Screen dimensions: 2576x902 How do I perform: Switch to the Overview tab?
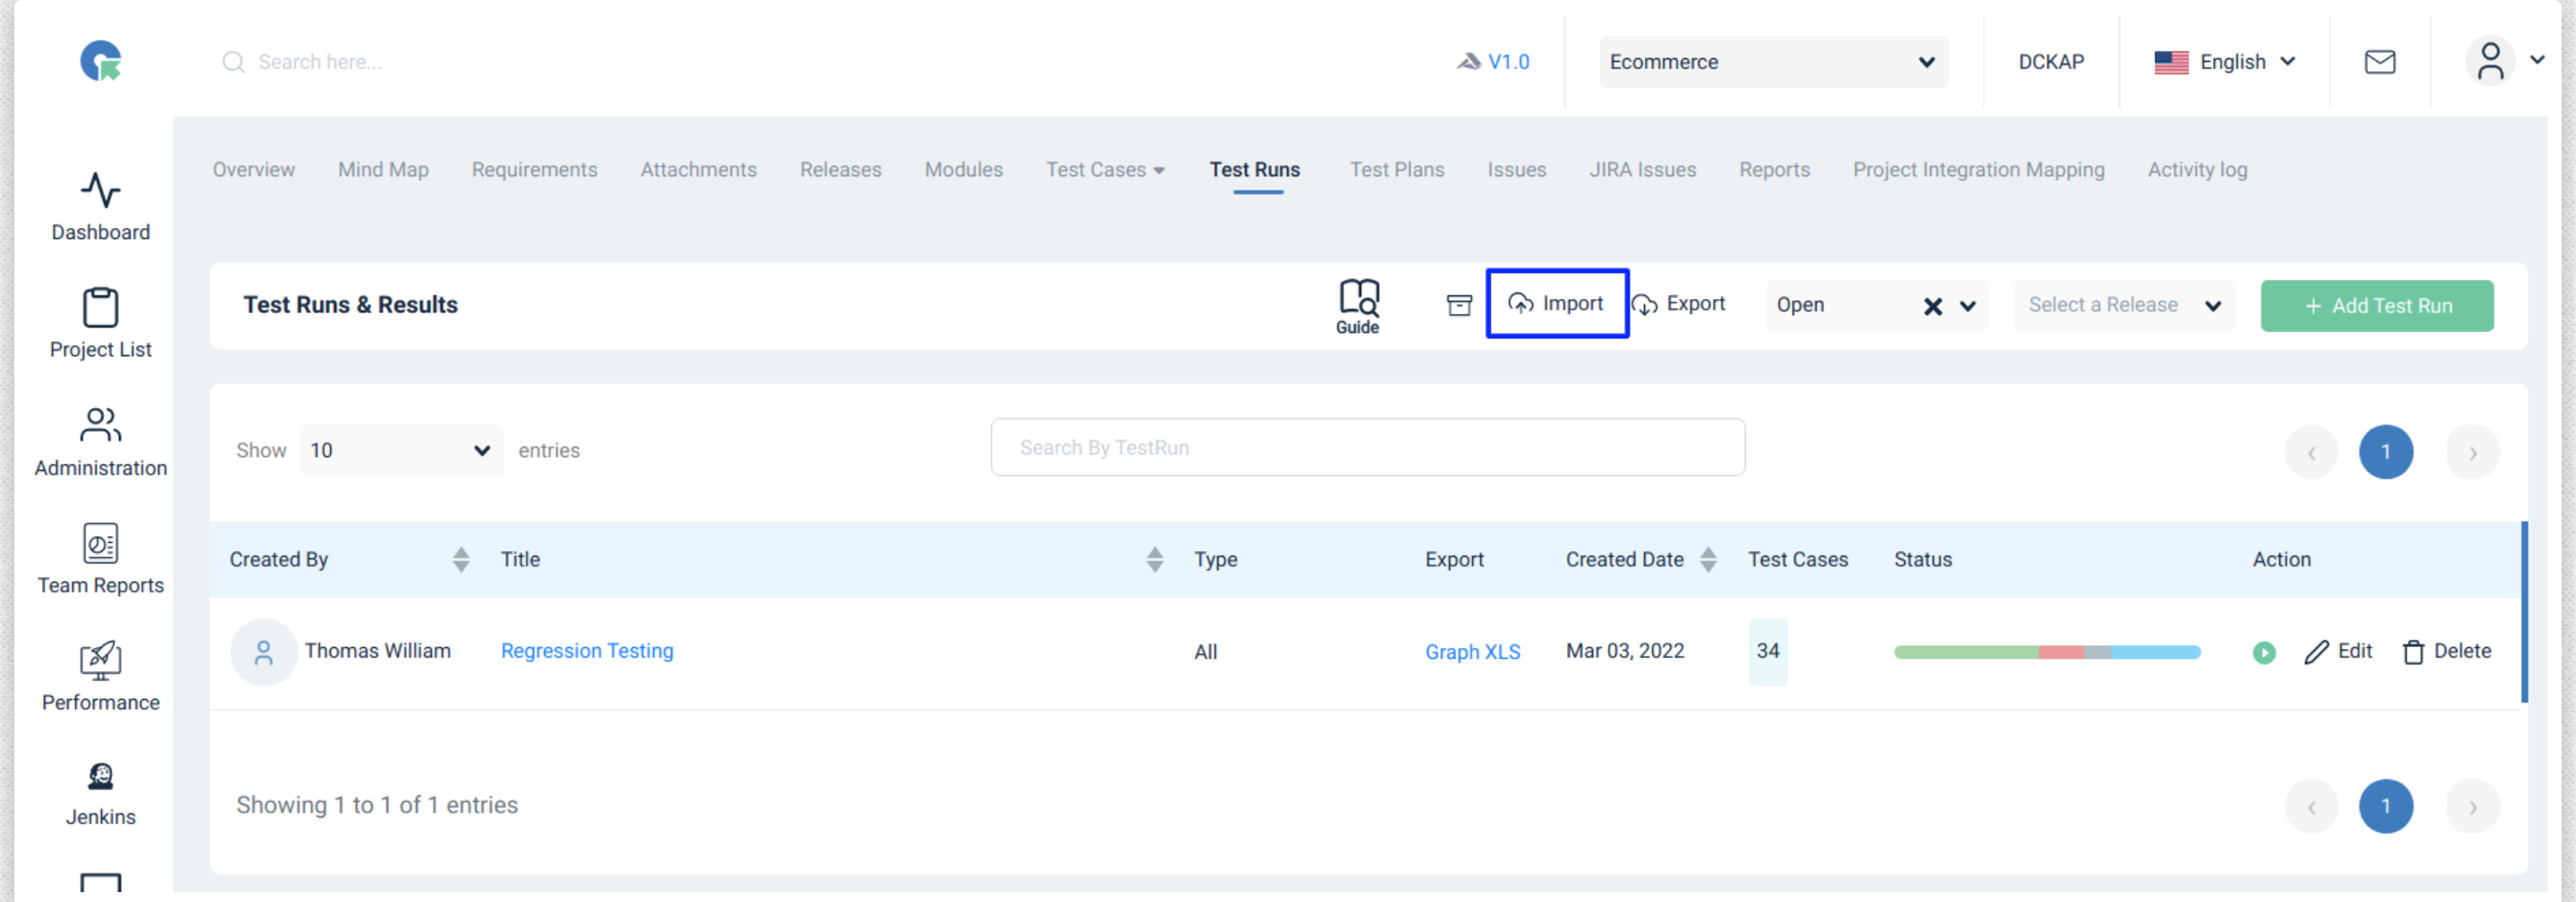(254, 170)
